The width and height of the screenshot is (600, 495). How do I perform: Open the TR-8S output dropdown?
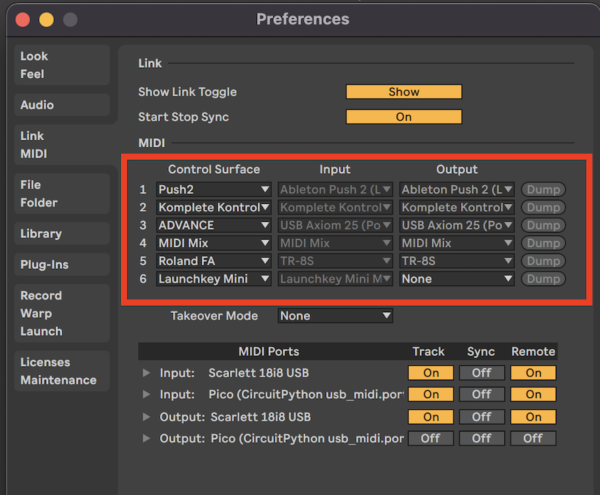point(457,261)
